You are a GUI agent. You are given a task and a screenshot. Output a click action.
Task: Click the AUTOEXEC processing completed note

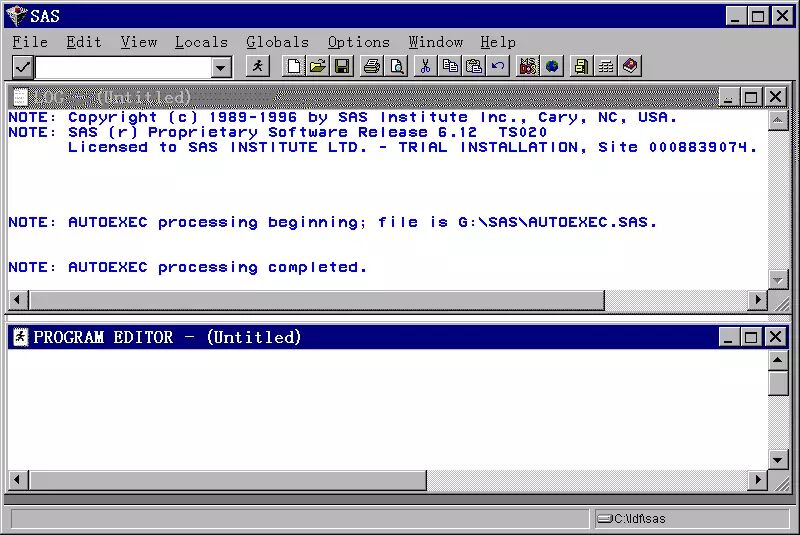coord(187,268)
